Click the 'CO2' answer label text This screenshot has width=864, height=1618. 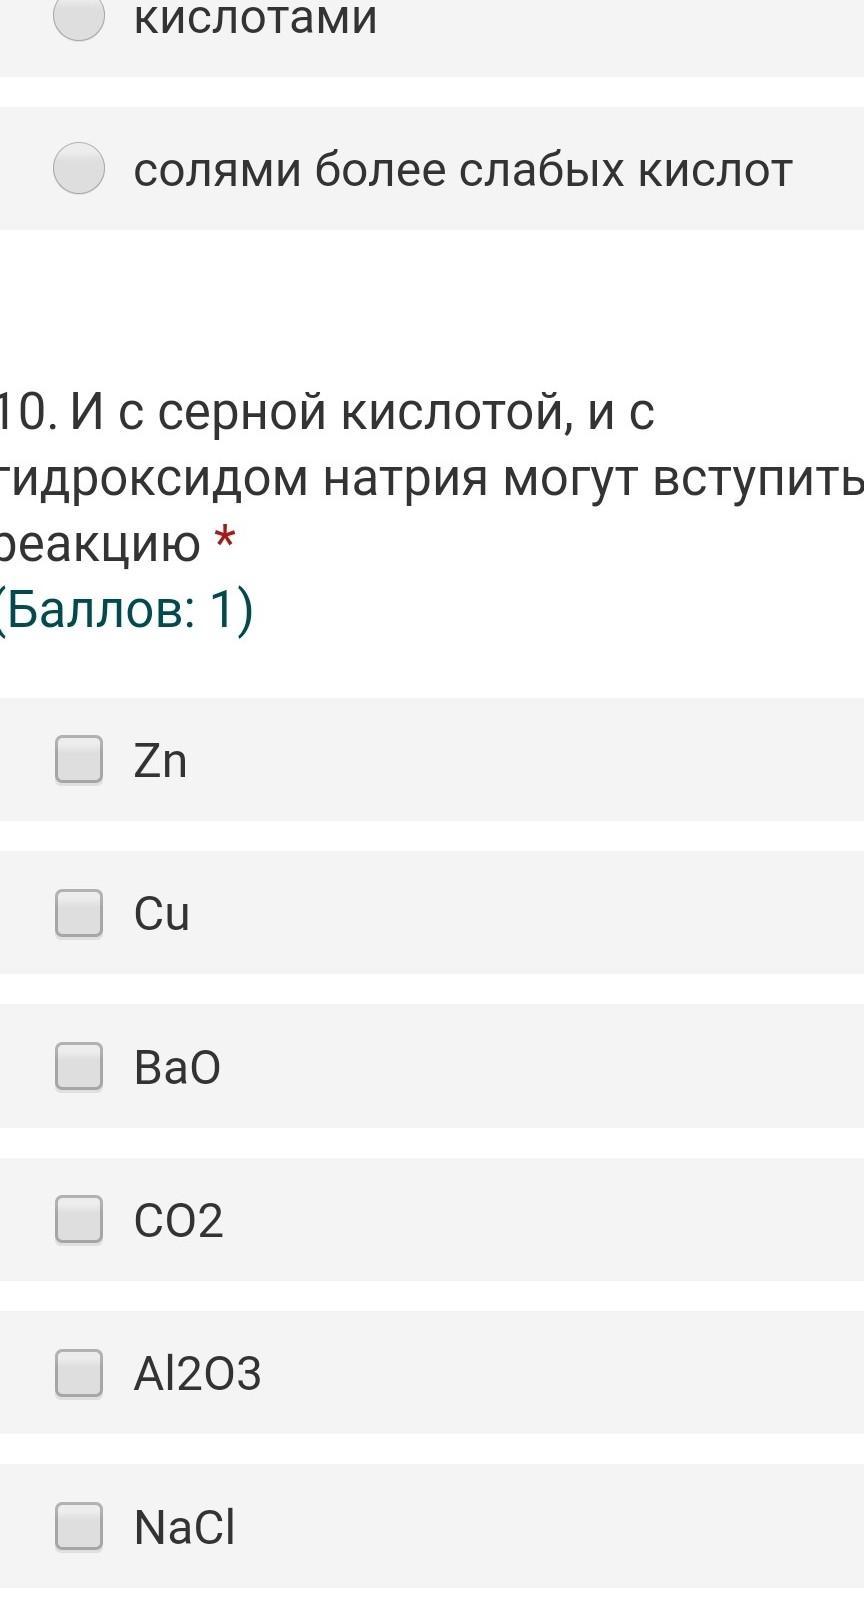(x=178, y=1220)
